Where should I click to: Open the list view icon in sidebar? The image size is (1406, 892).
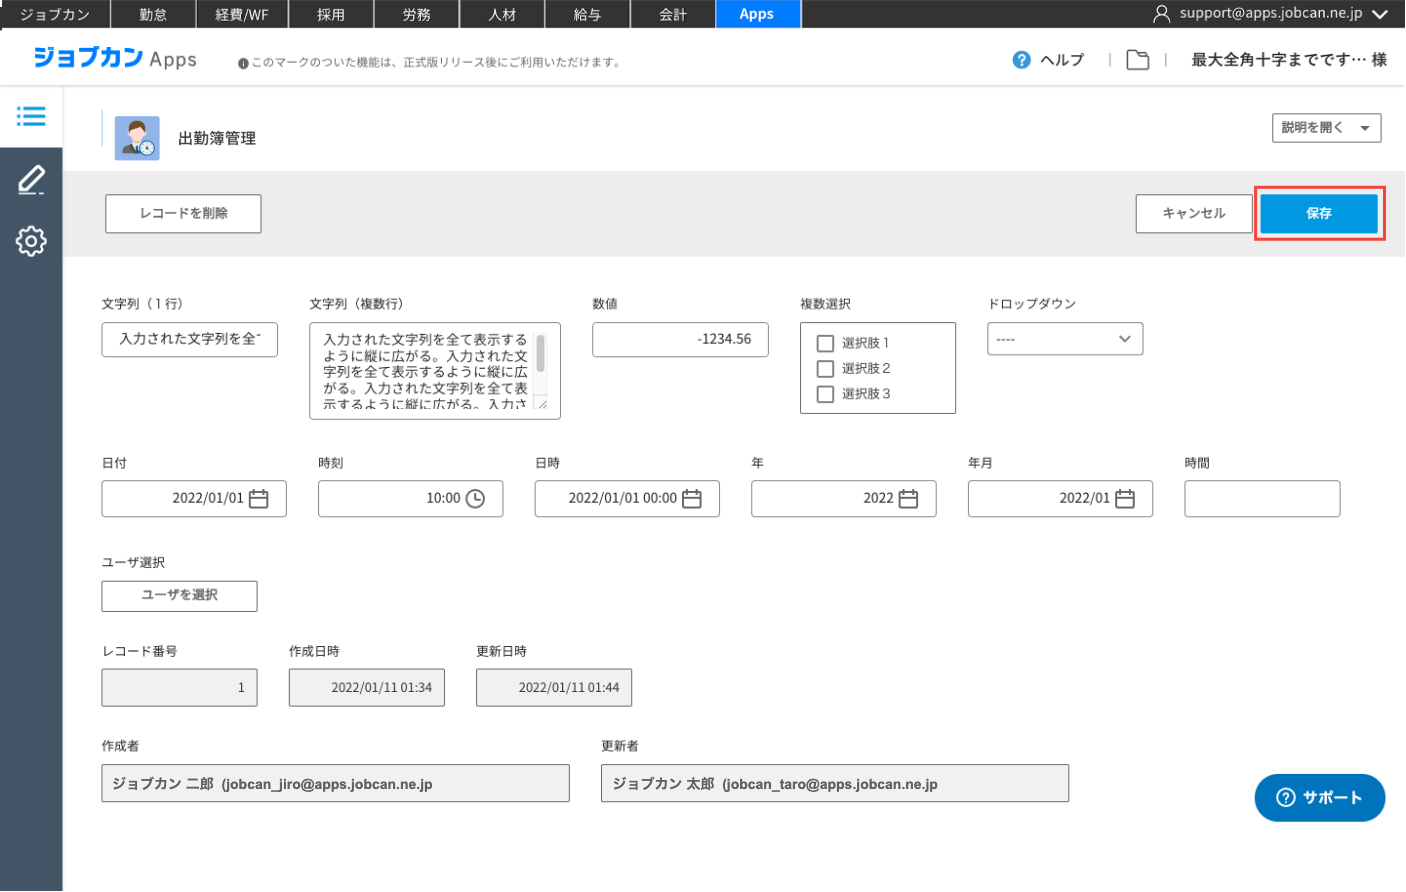pyautogui.click(x=31, y=117)
